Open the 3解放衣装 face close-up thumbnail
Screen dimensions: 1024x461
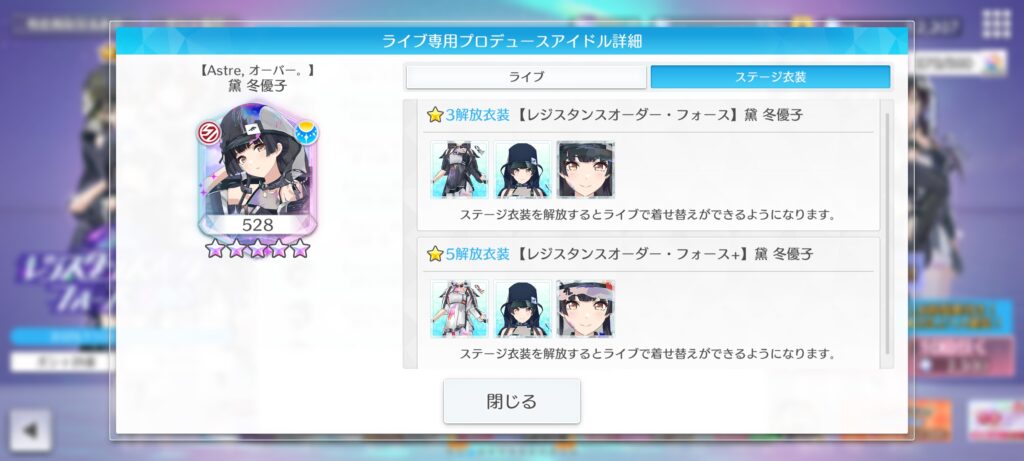pos(586,169)
